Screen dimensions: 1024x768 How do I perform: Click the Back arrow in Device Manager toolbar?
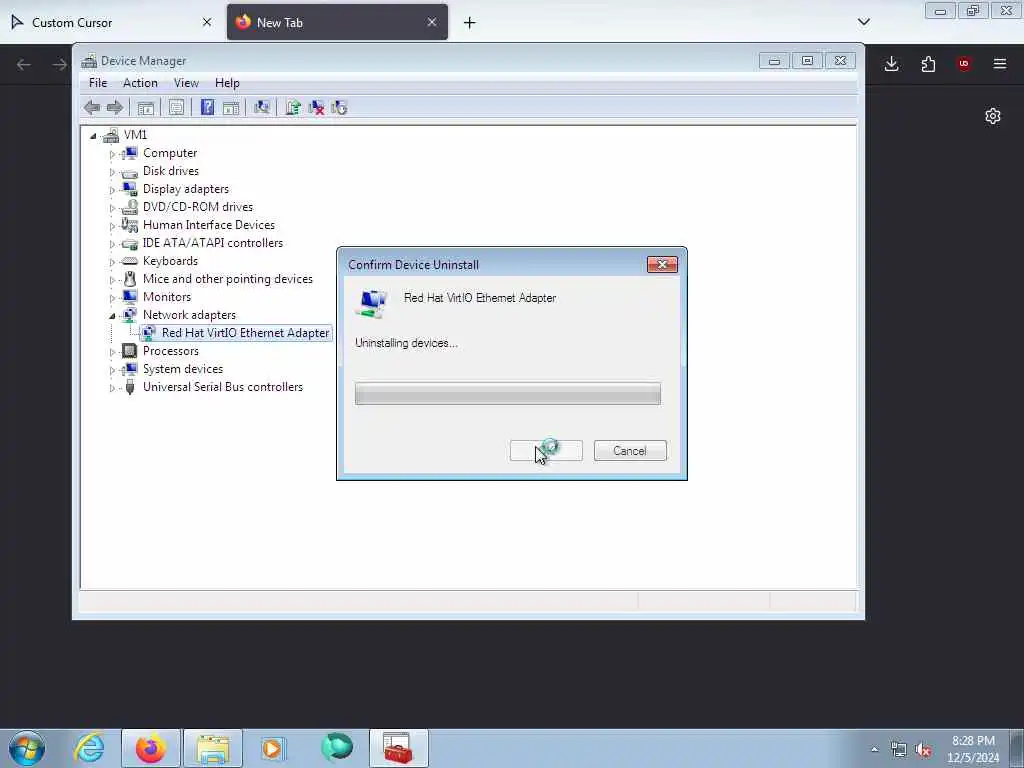[x=92, y=108]
